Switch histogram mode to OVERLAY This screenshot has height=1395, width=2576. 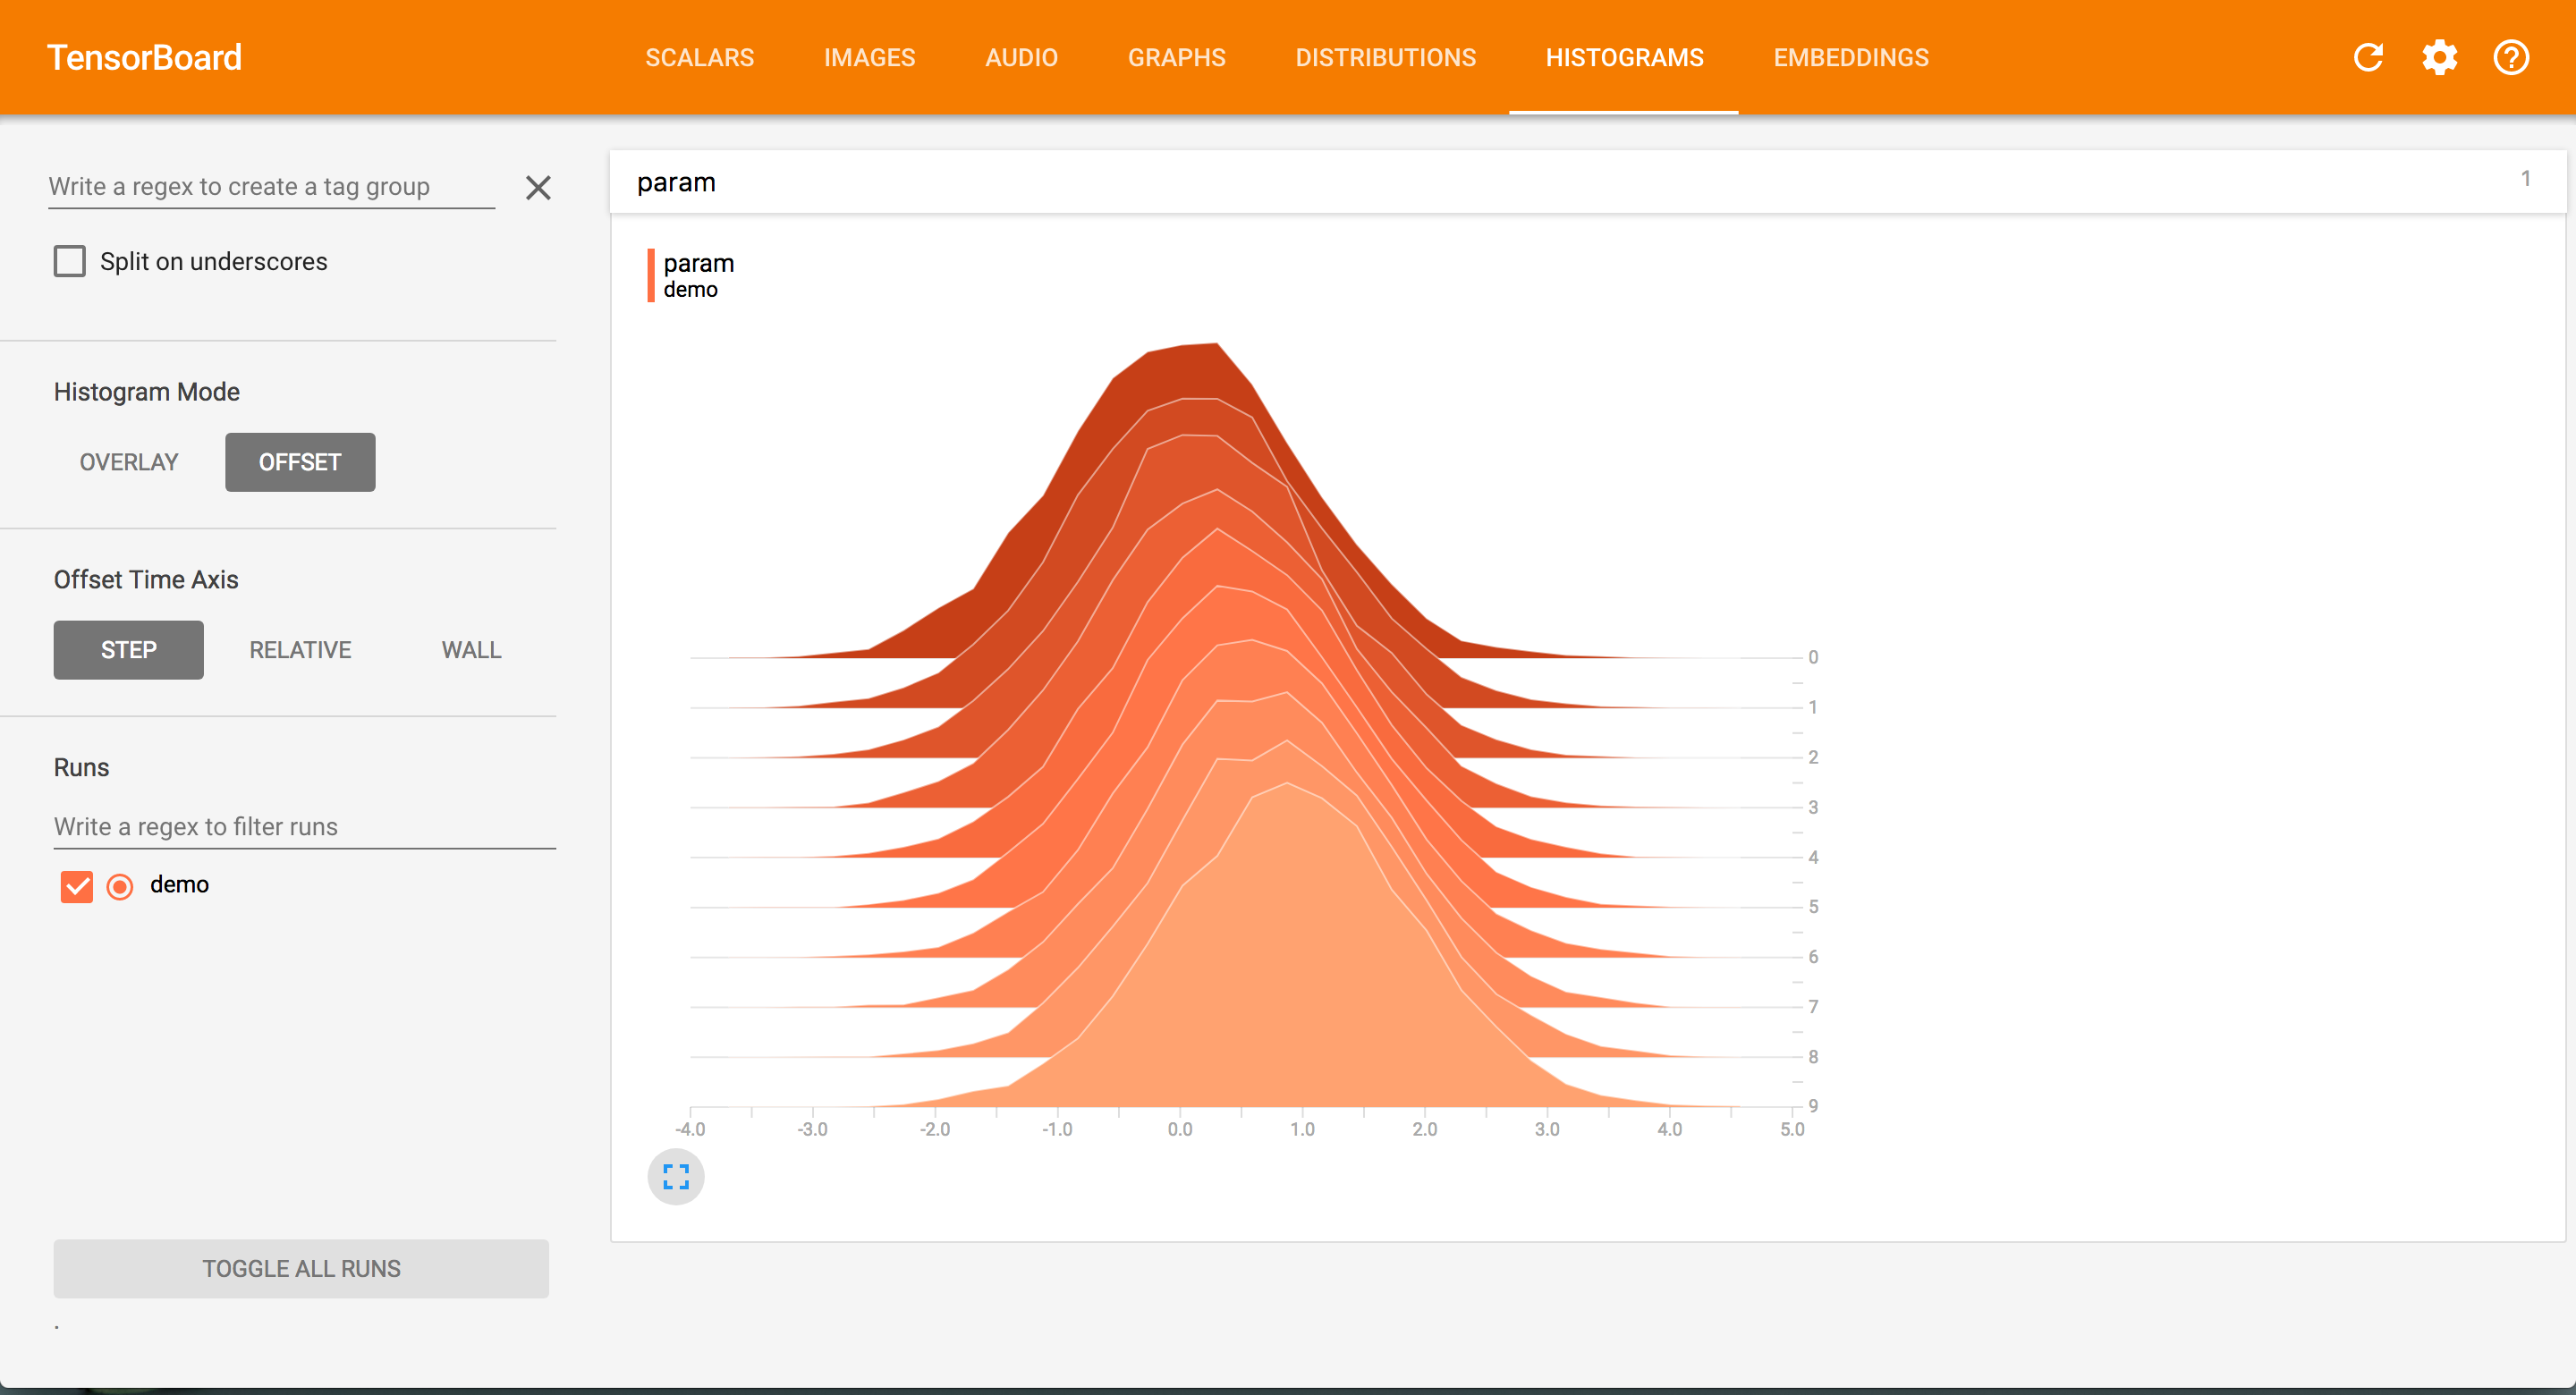[x=129, y=462]
